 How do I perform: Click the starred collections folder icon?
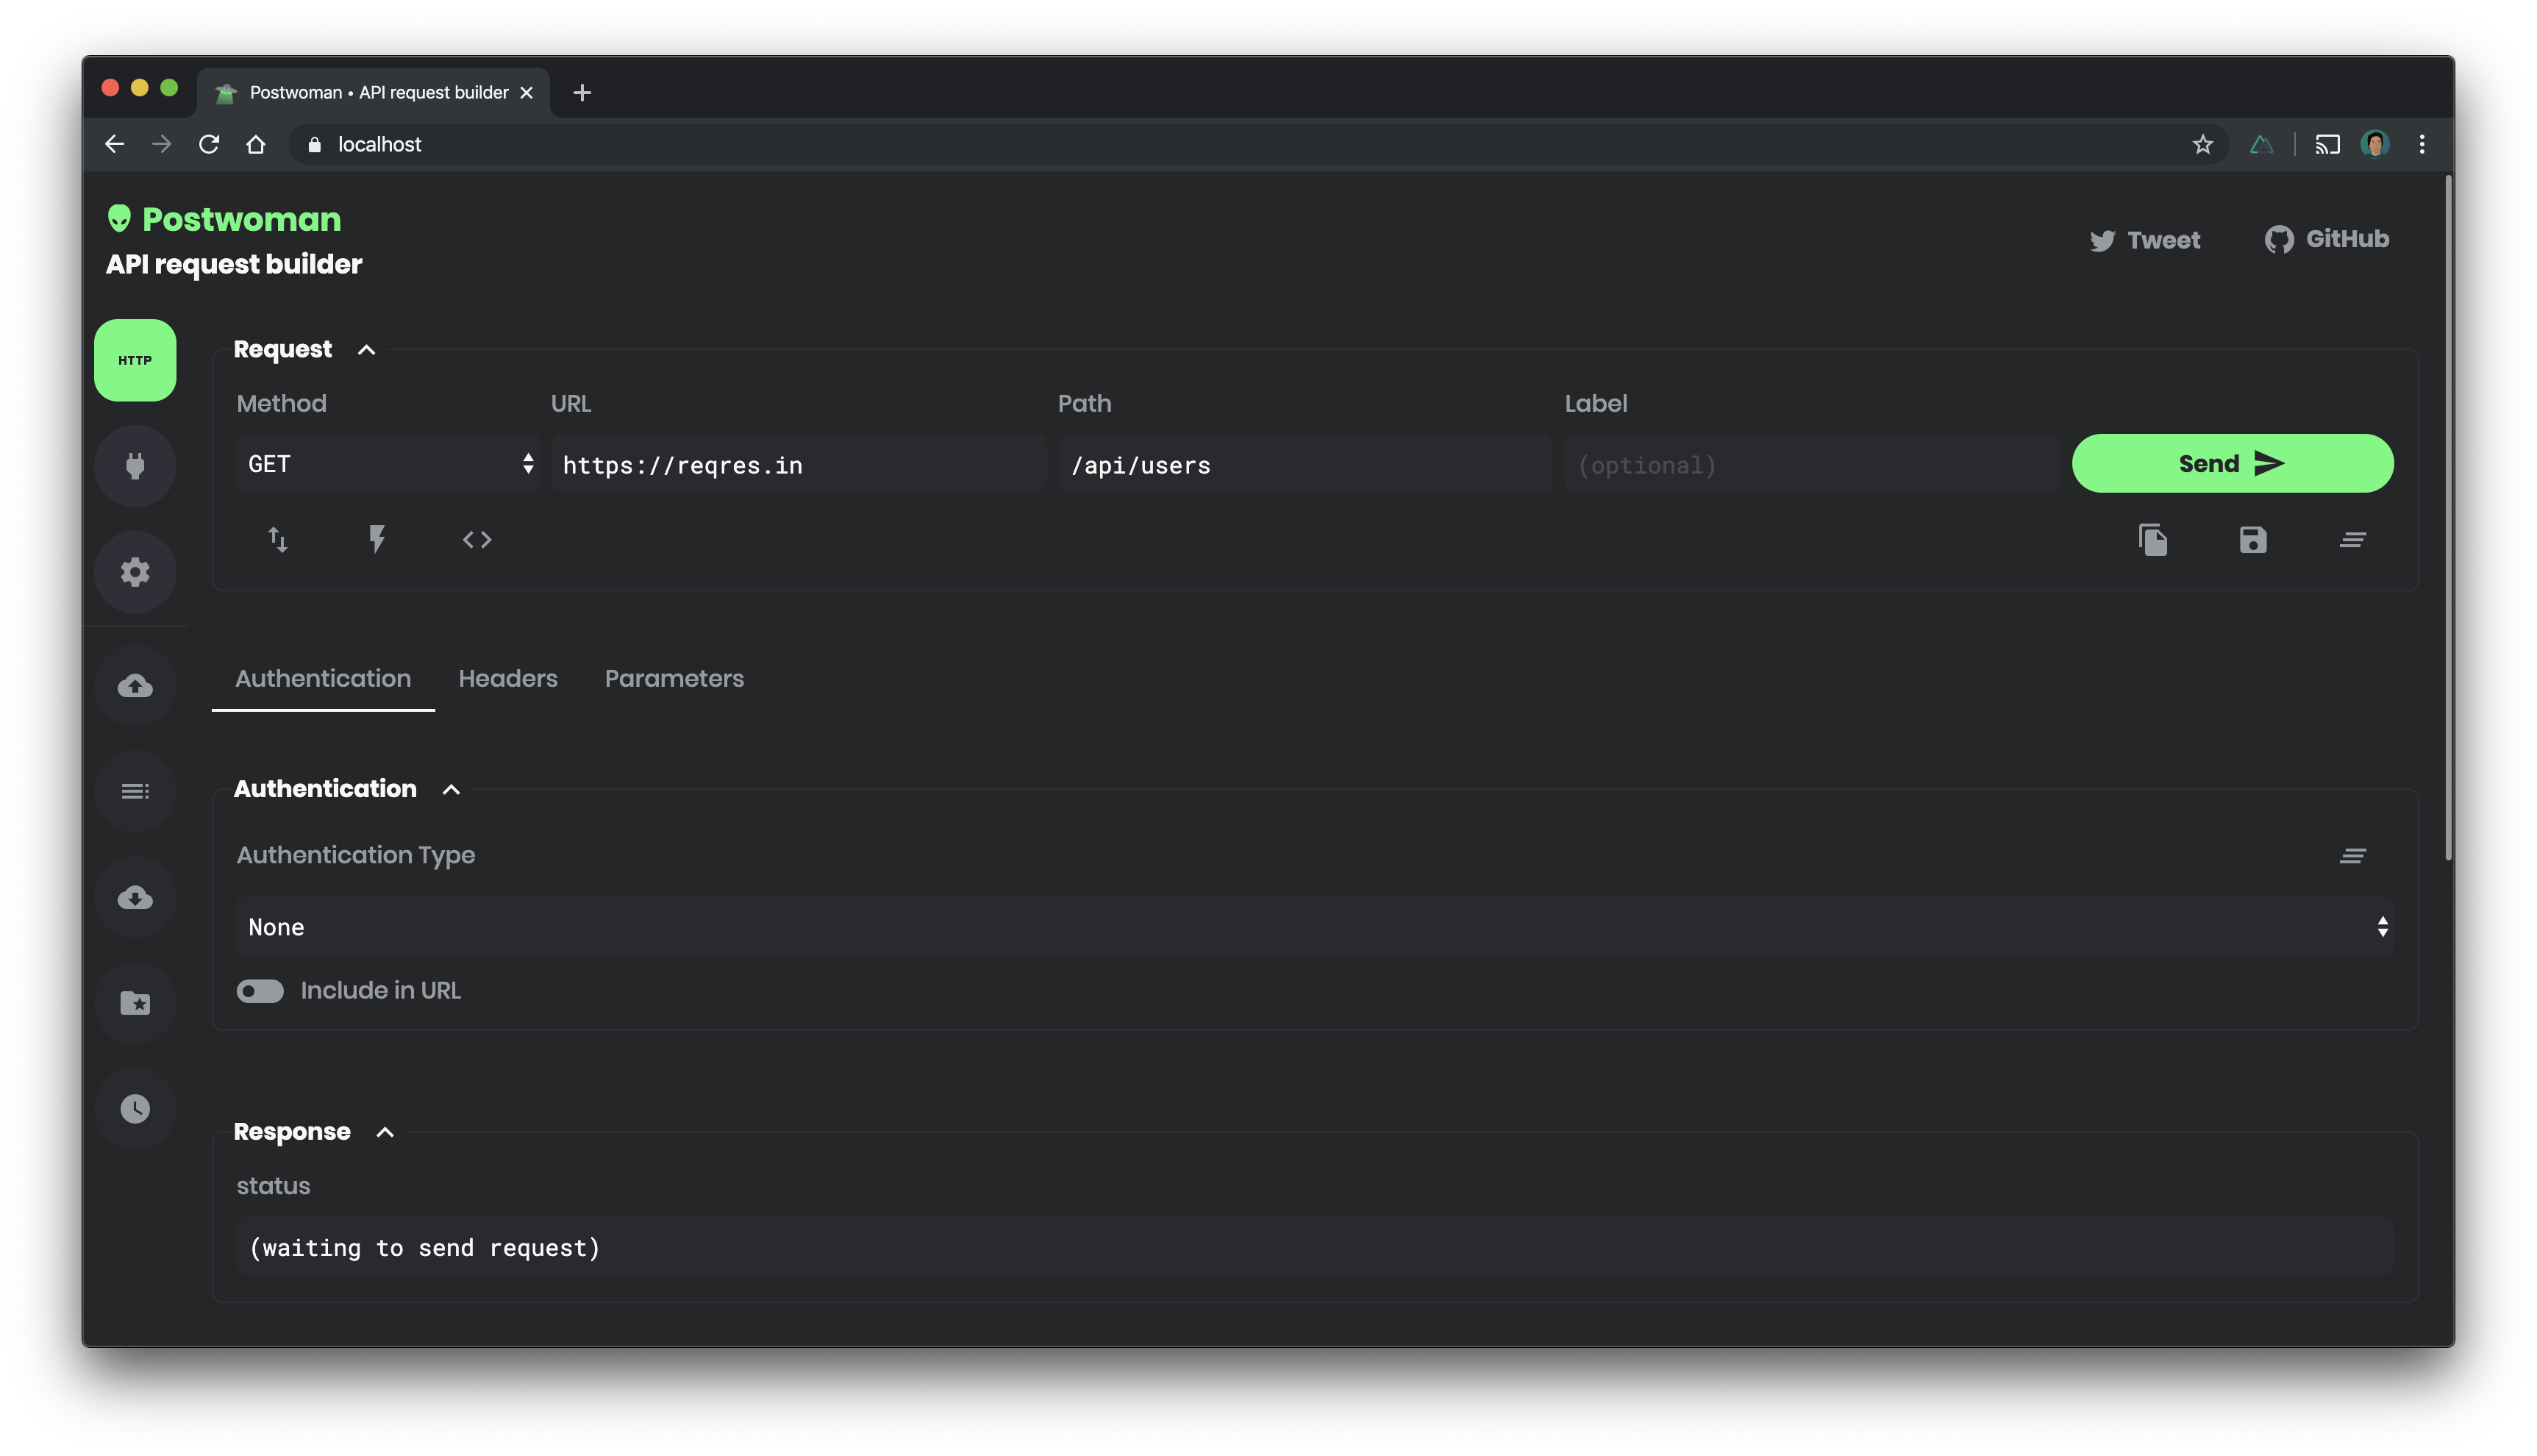pos(135,1002)
